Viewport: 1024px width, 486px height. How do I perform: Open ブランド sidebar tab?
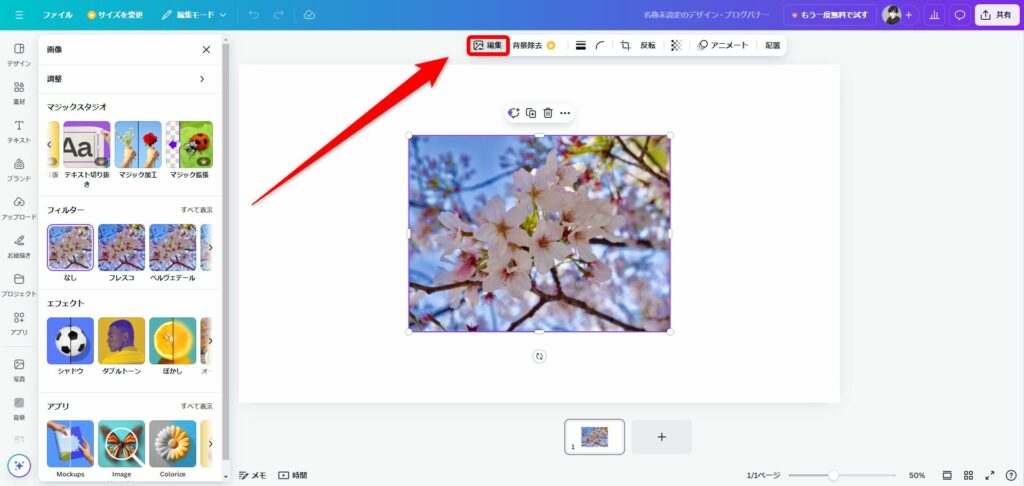pyautogui.click(x=19, y=169)
